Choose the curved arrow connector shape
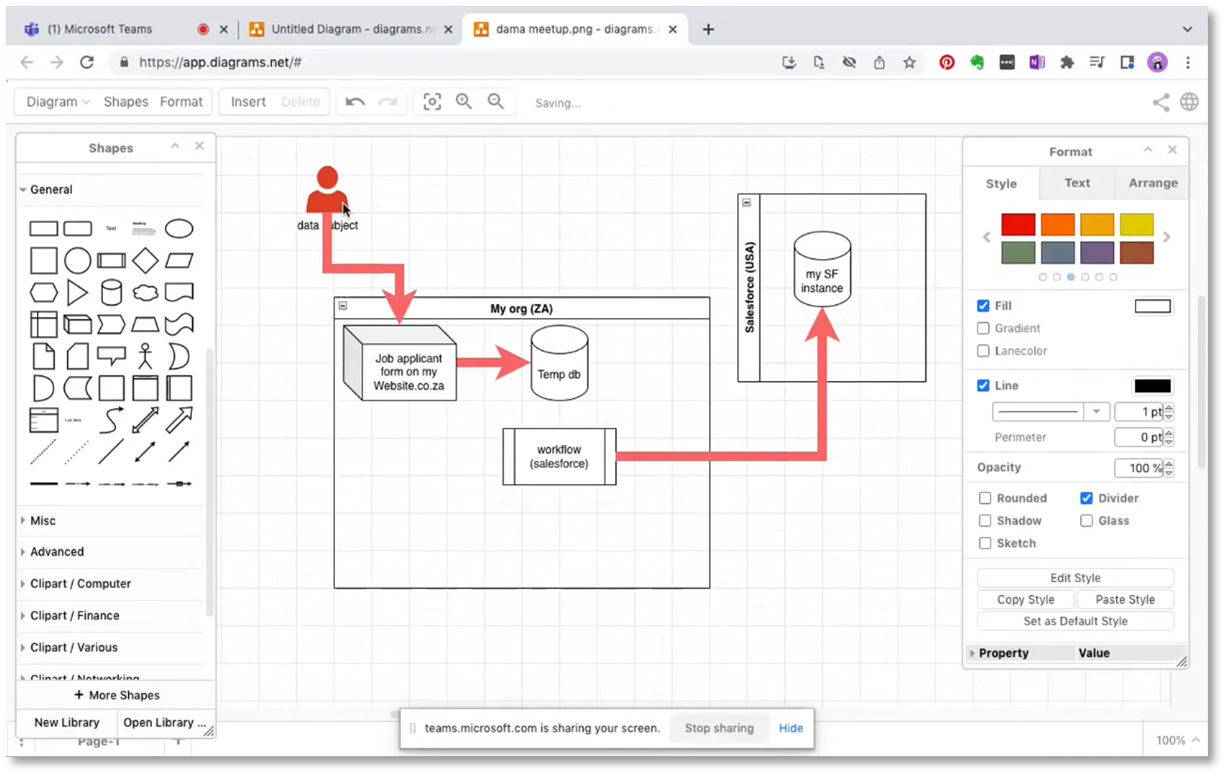This screenshot has height=776, width=1227. click(112, 419)
